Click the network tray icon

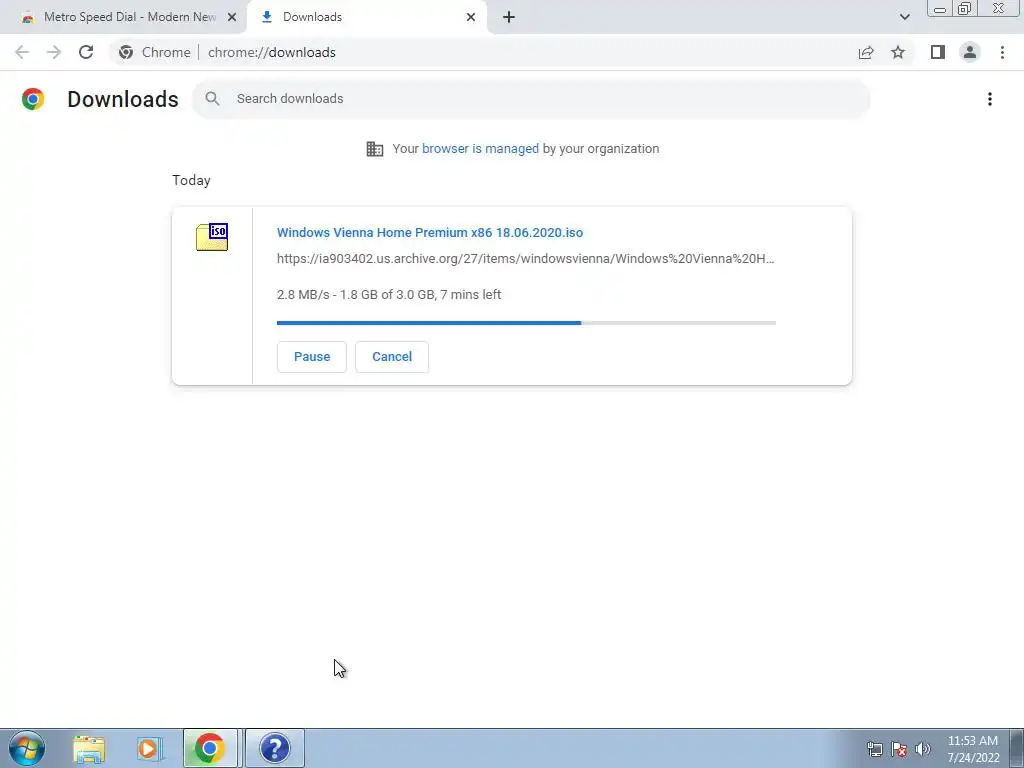(x=874, y=749)
